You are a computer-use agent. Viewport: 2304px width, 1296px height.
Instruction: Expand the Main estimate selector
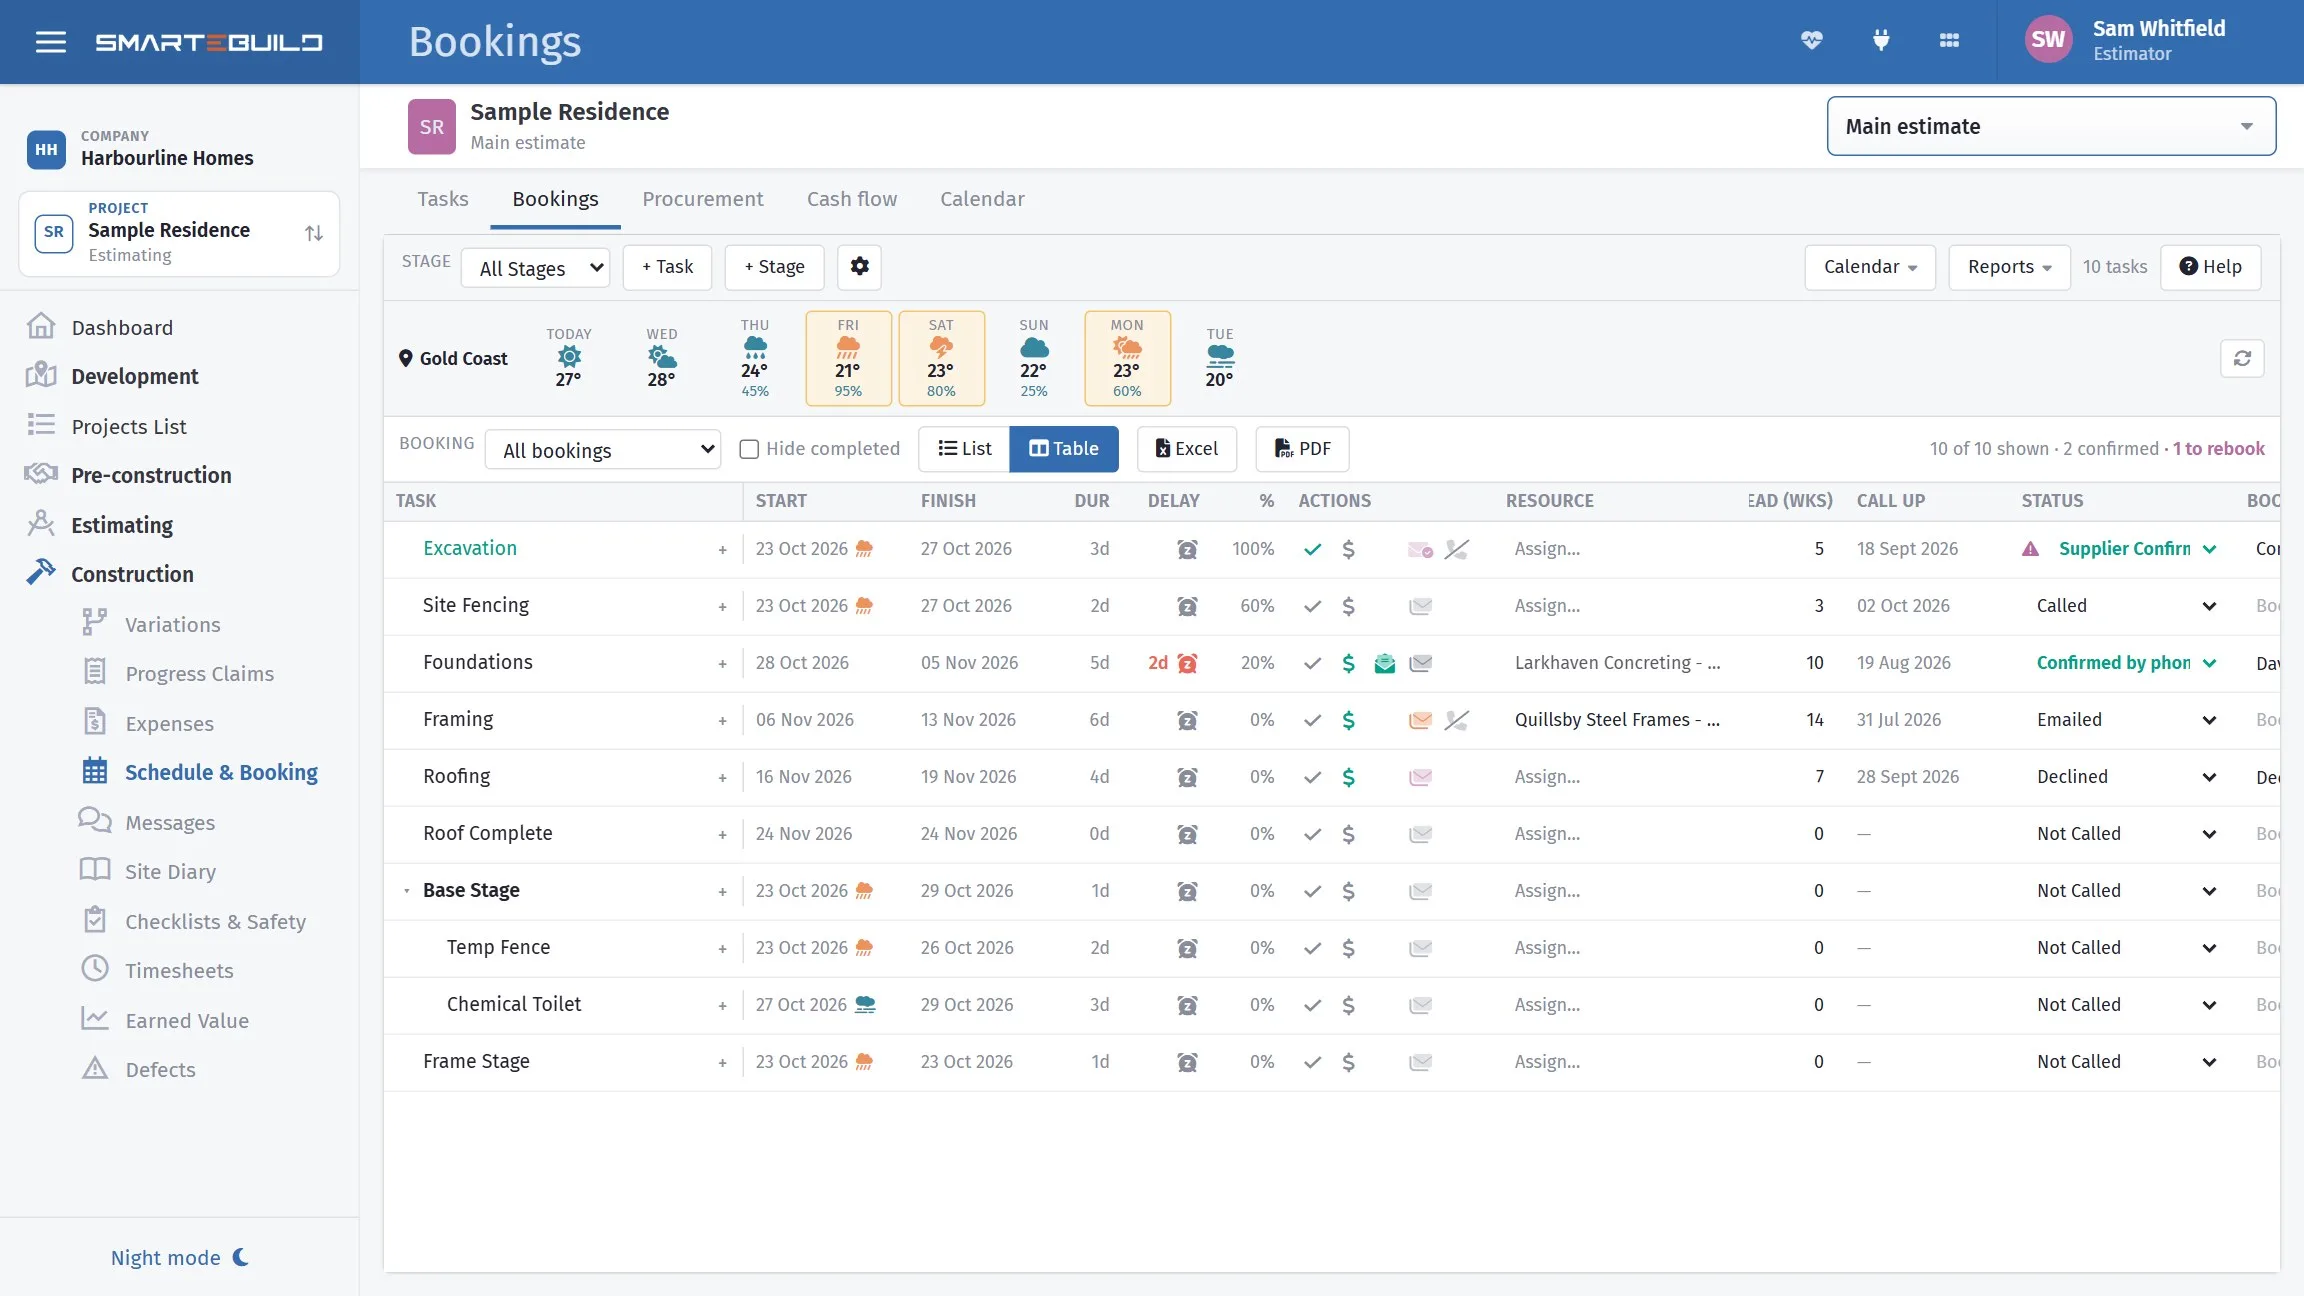[x=2051, y=126]
